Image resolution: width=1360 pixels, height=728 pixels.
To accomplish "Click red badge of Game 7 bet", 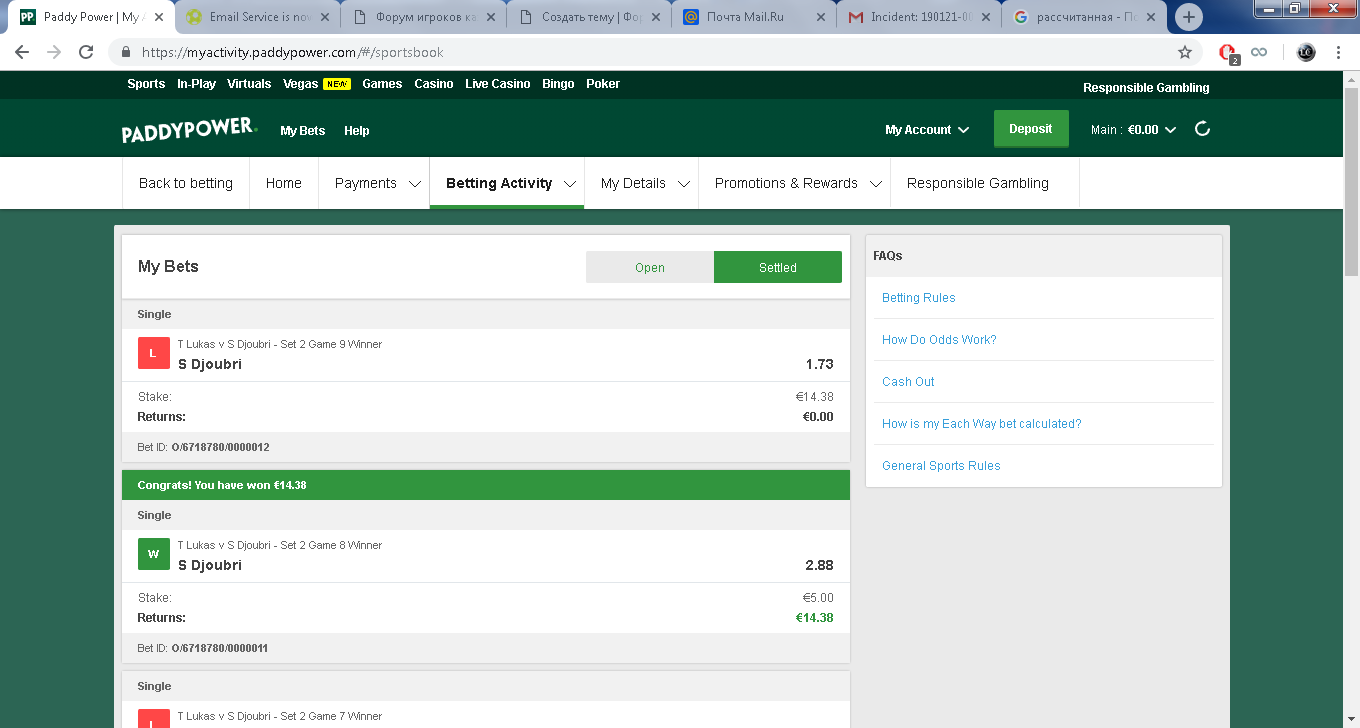I will (x=153, y=718).
